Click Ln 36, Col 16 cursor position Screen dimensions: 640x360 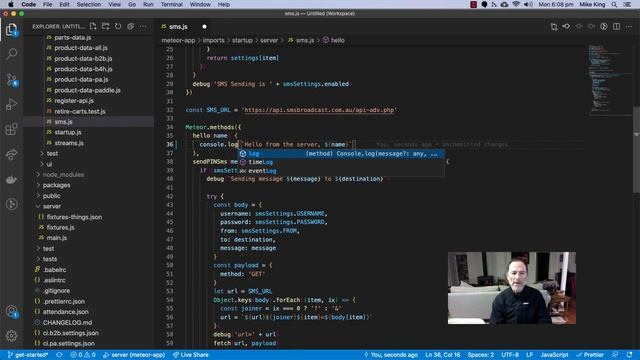[442, 355]
